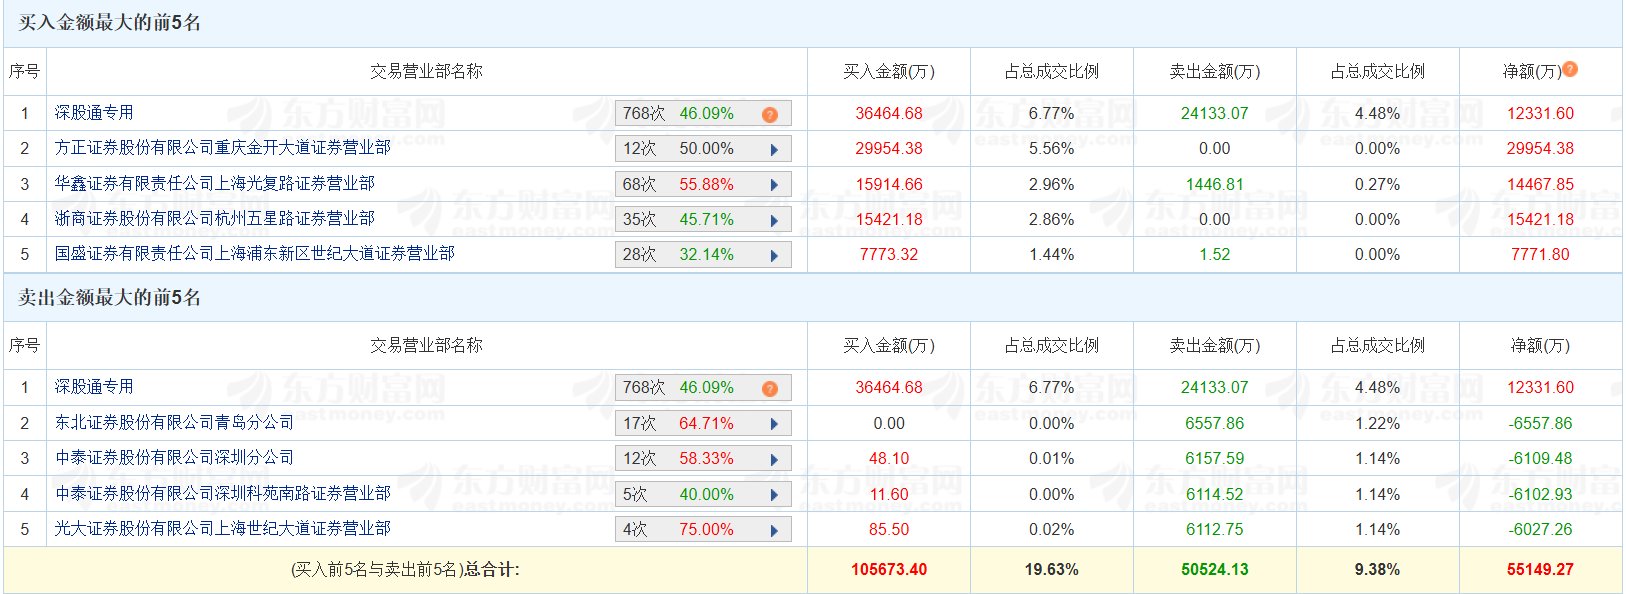Expand 方正证券重庆金开大道 row details arrow

[x=774, y=150]
